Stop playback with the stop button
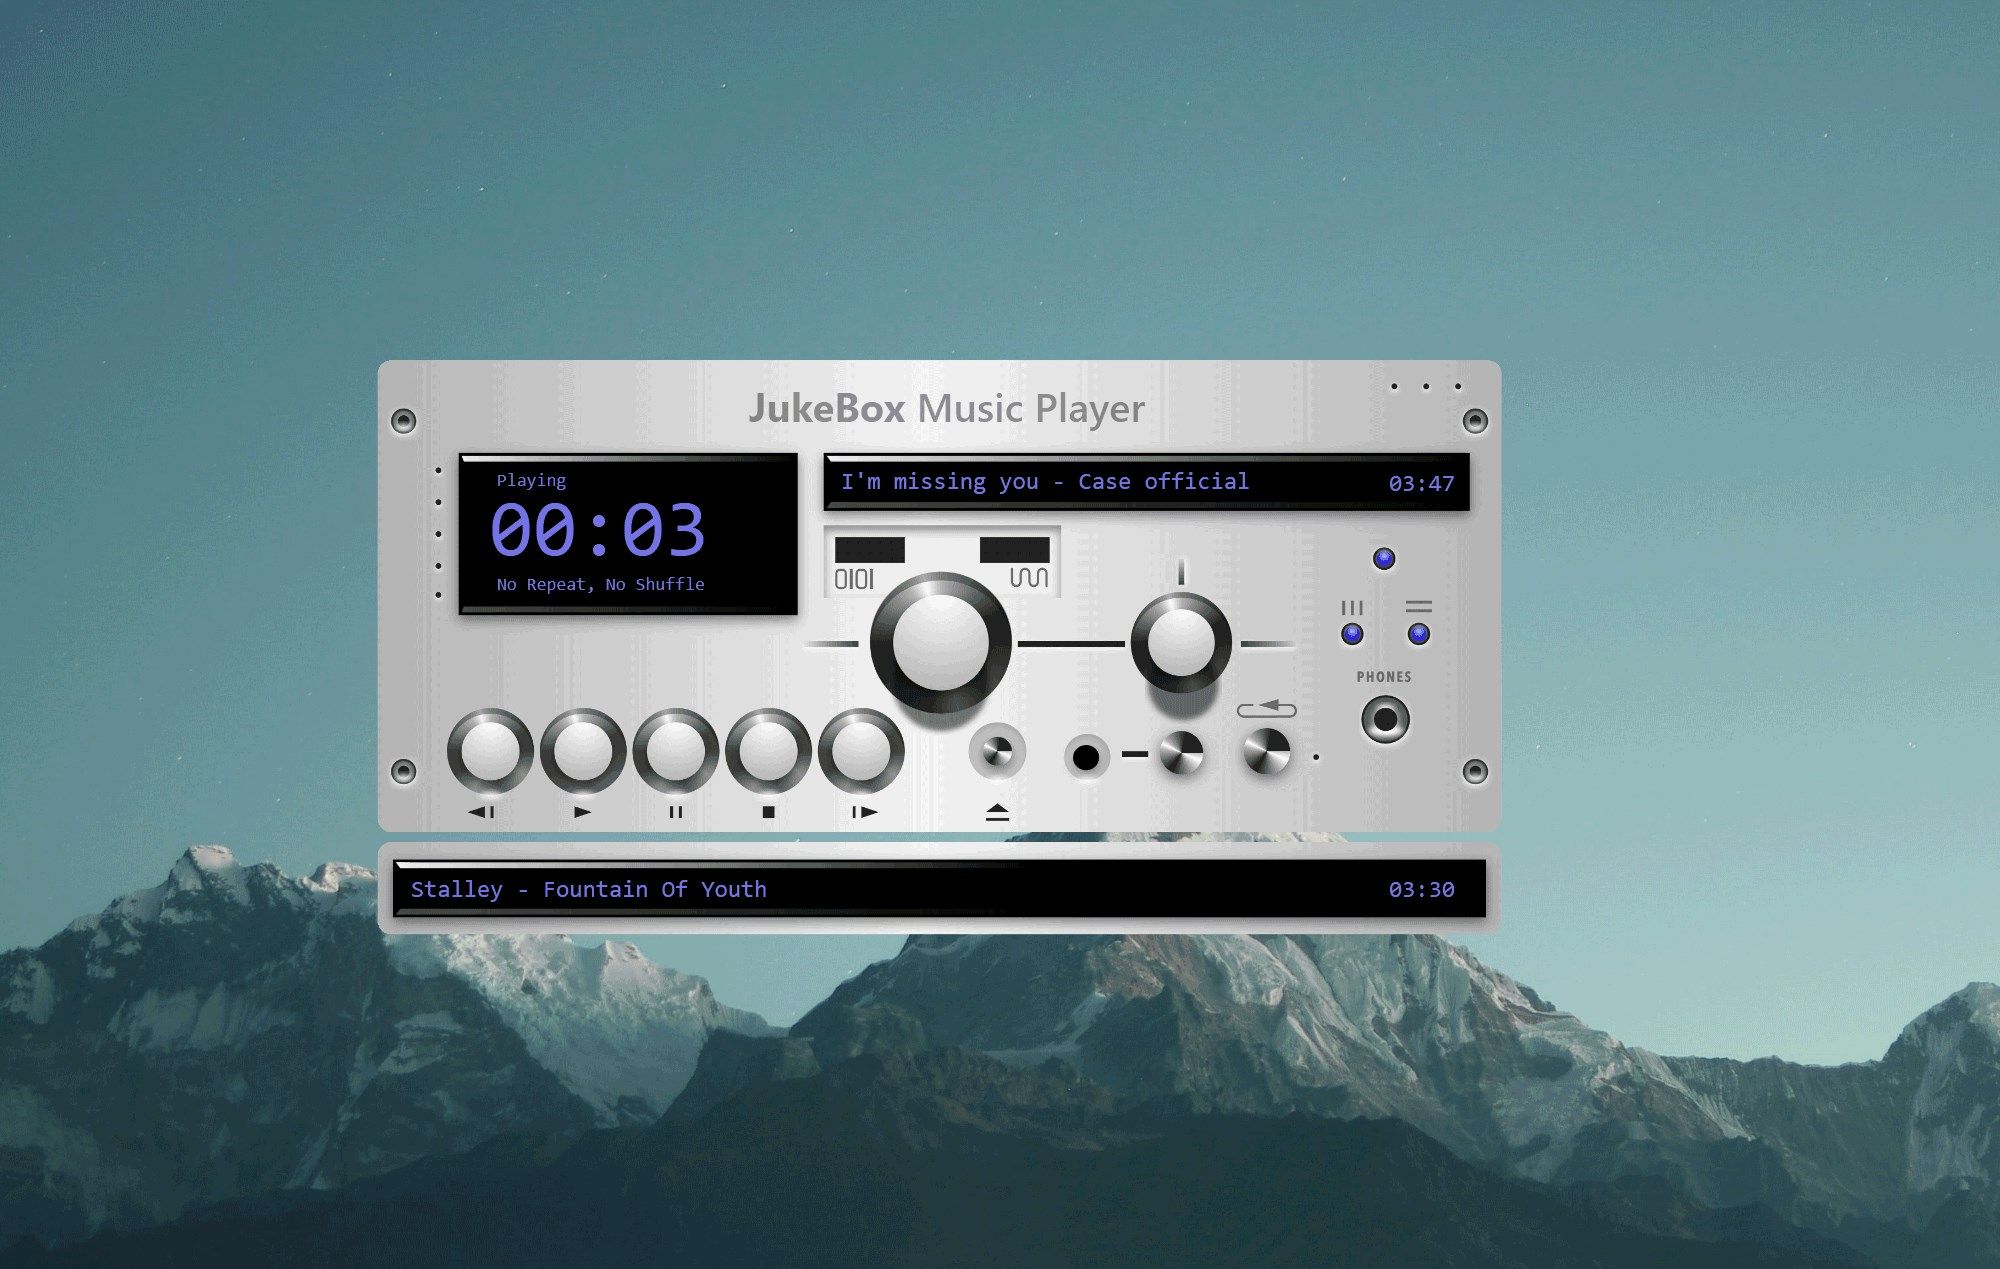 click(768, 751)
